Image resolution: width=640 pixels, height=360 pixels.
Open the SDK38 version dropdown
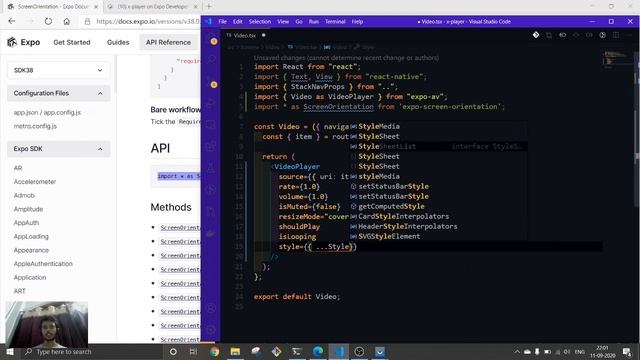pyautogui.click(x=58, y=70)
